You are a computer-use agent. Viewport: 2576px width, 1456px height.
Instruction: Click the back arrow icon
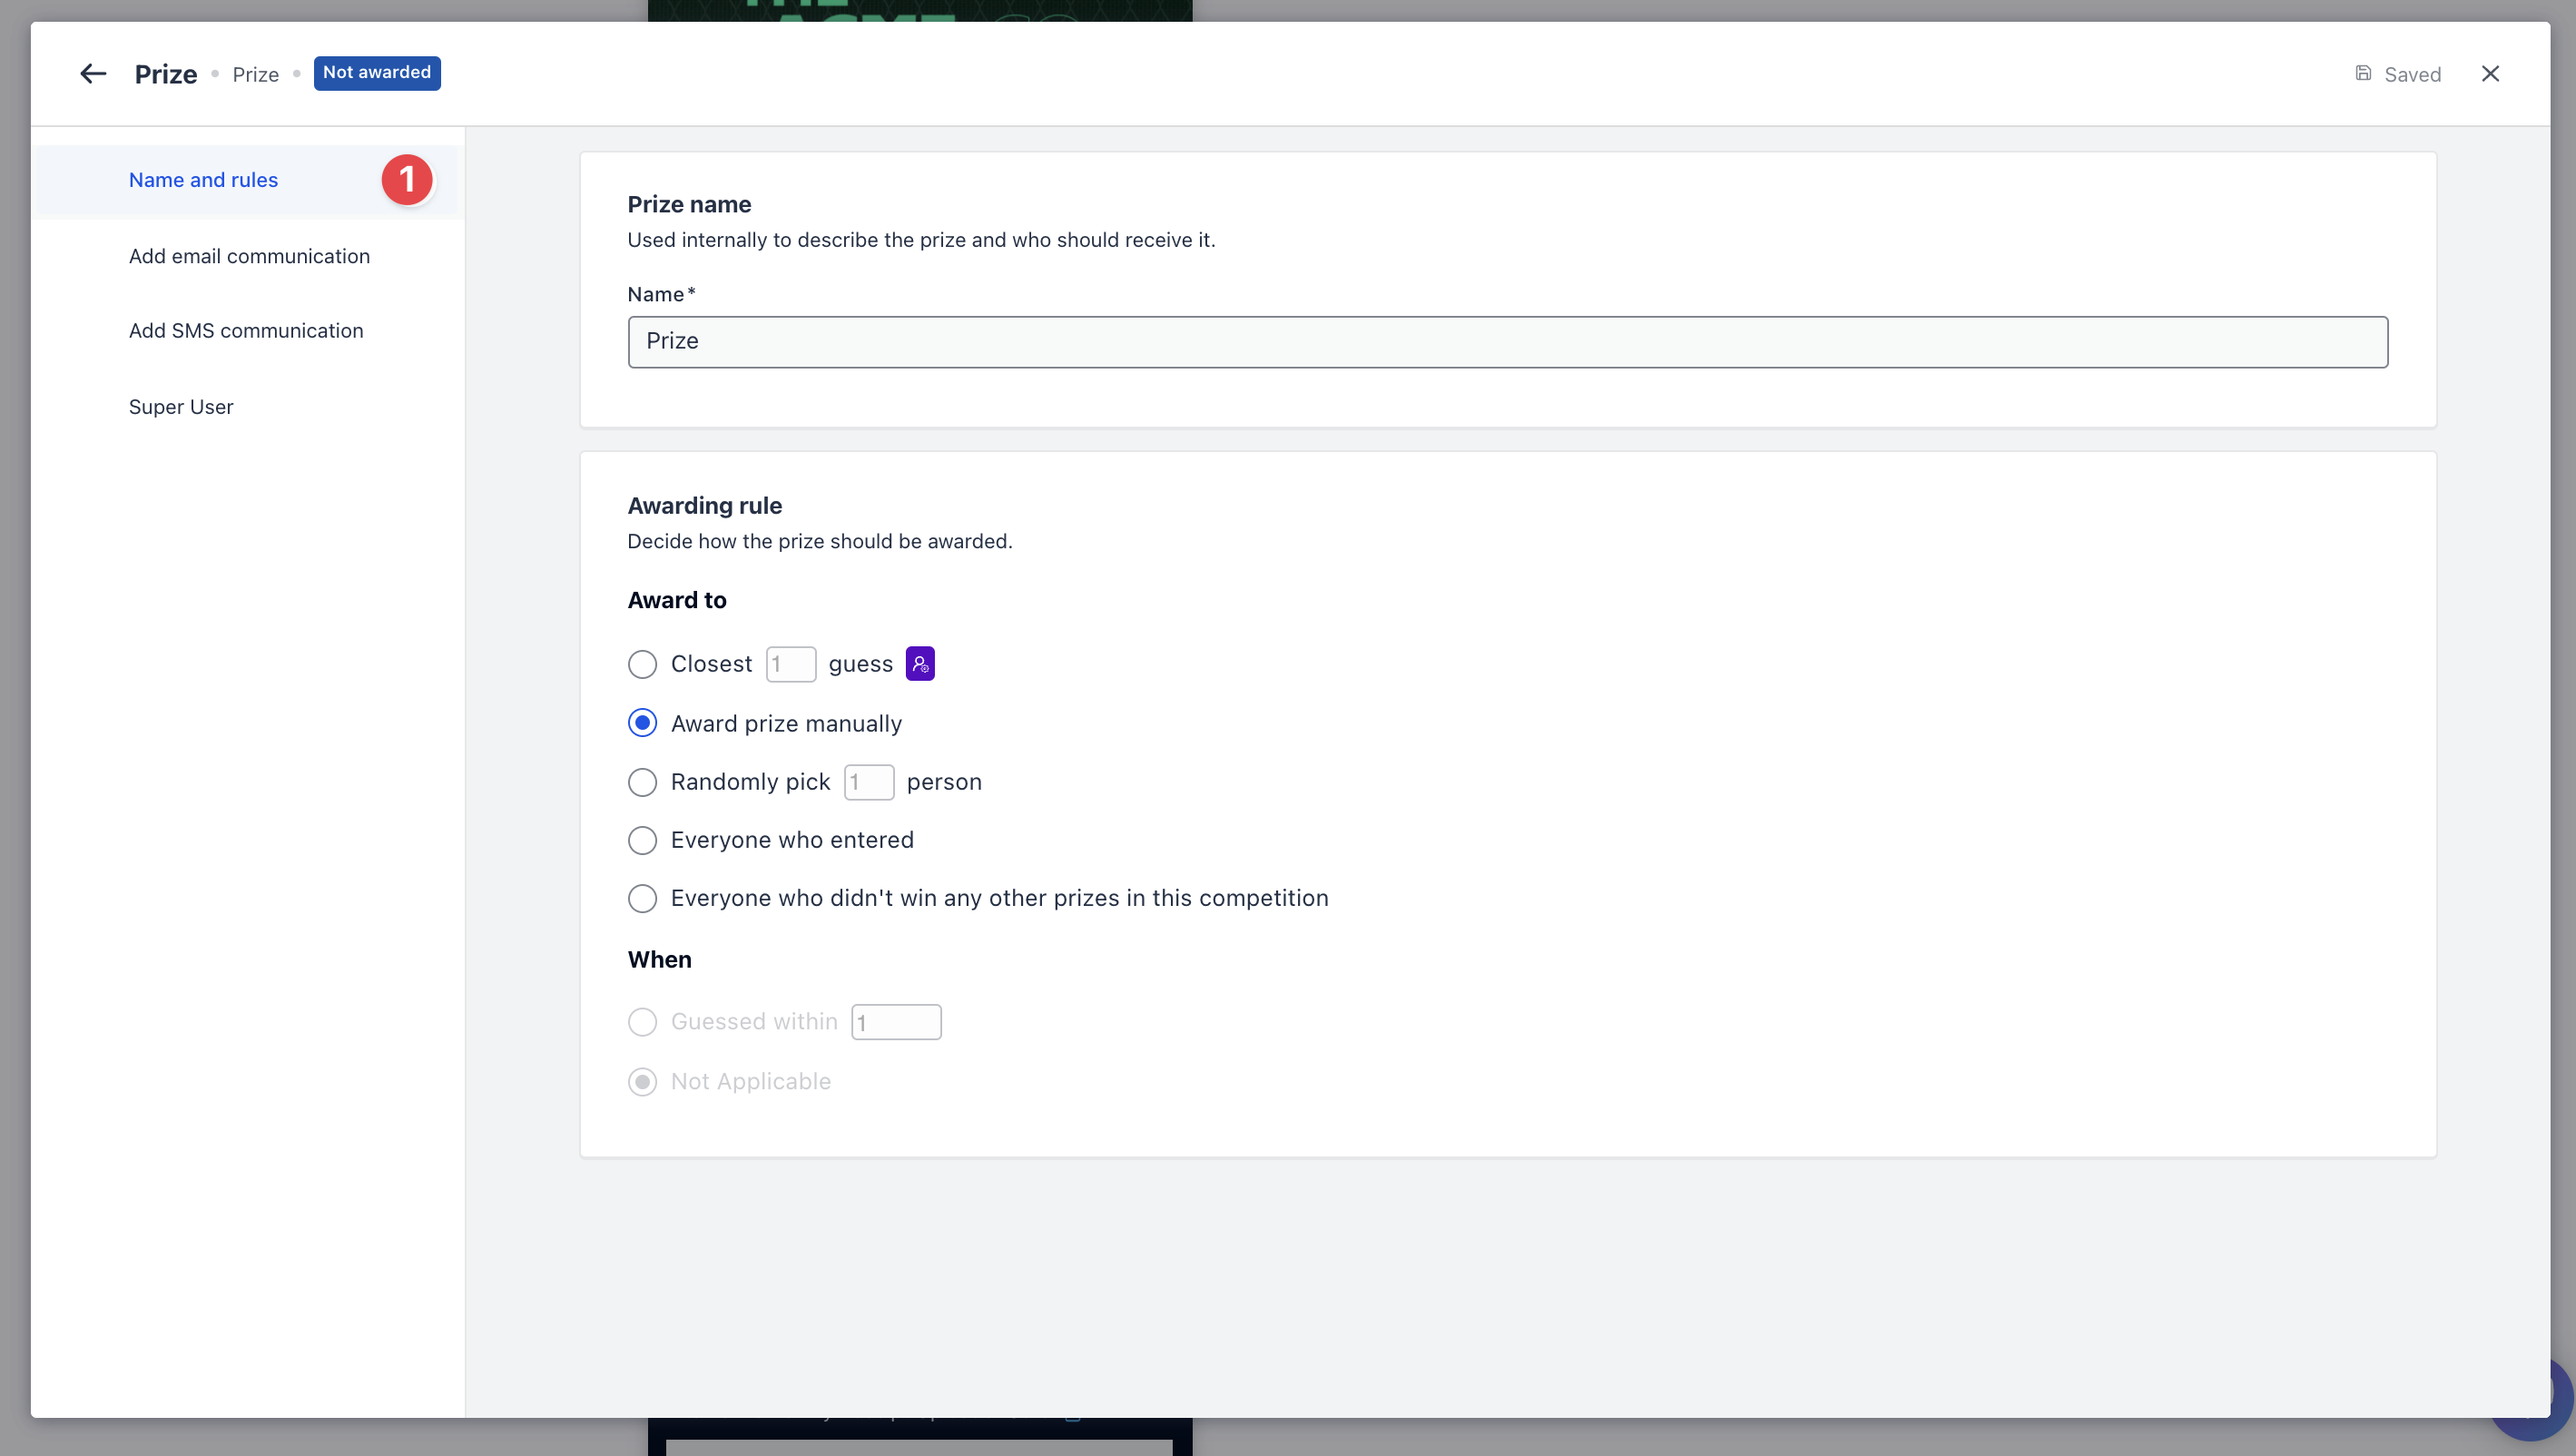coord(93,74)
